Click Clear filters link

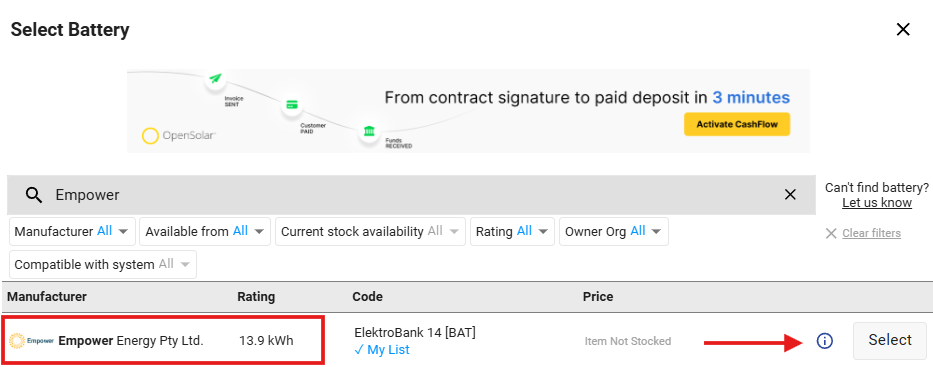click(871, 233)
